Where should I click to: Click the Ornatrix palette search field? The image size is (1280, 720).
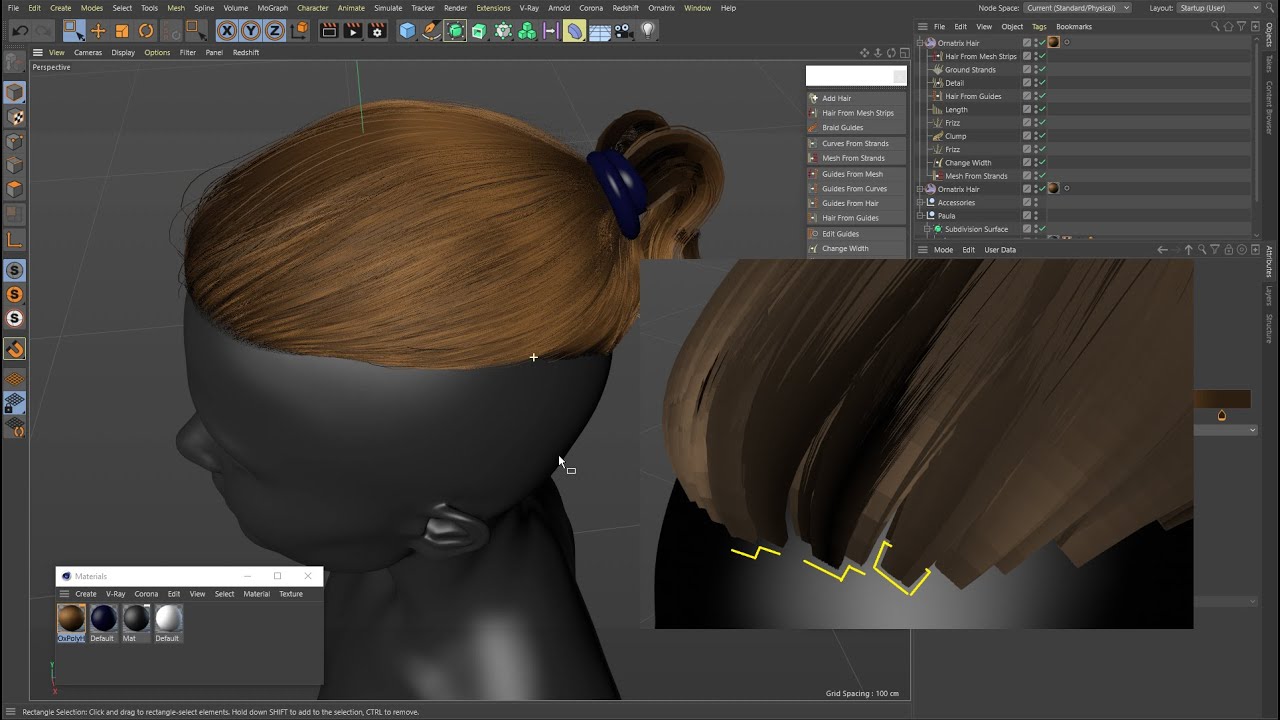click(x=850, y=76)
